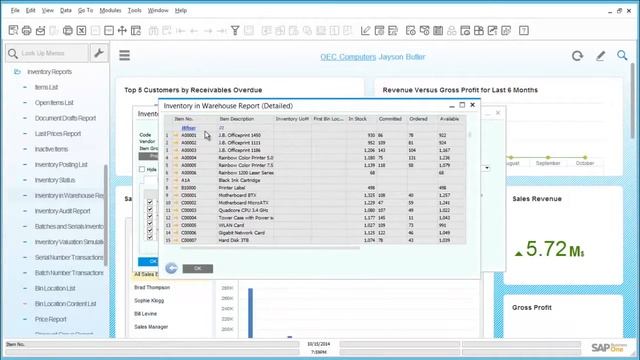Open the link arrow for item B10000
The height and width of the screenshot is (360, 640).
tap(176, 188)
